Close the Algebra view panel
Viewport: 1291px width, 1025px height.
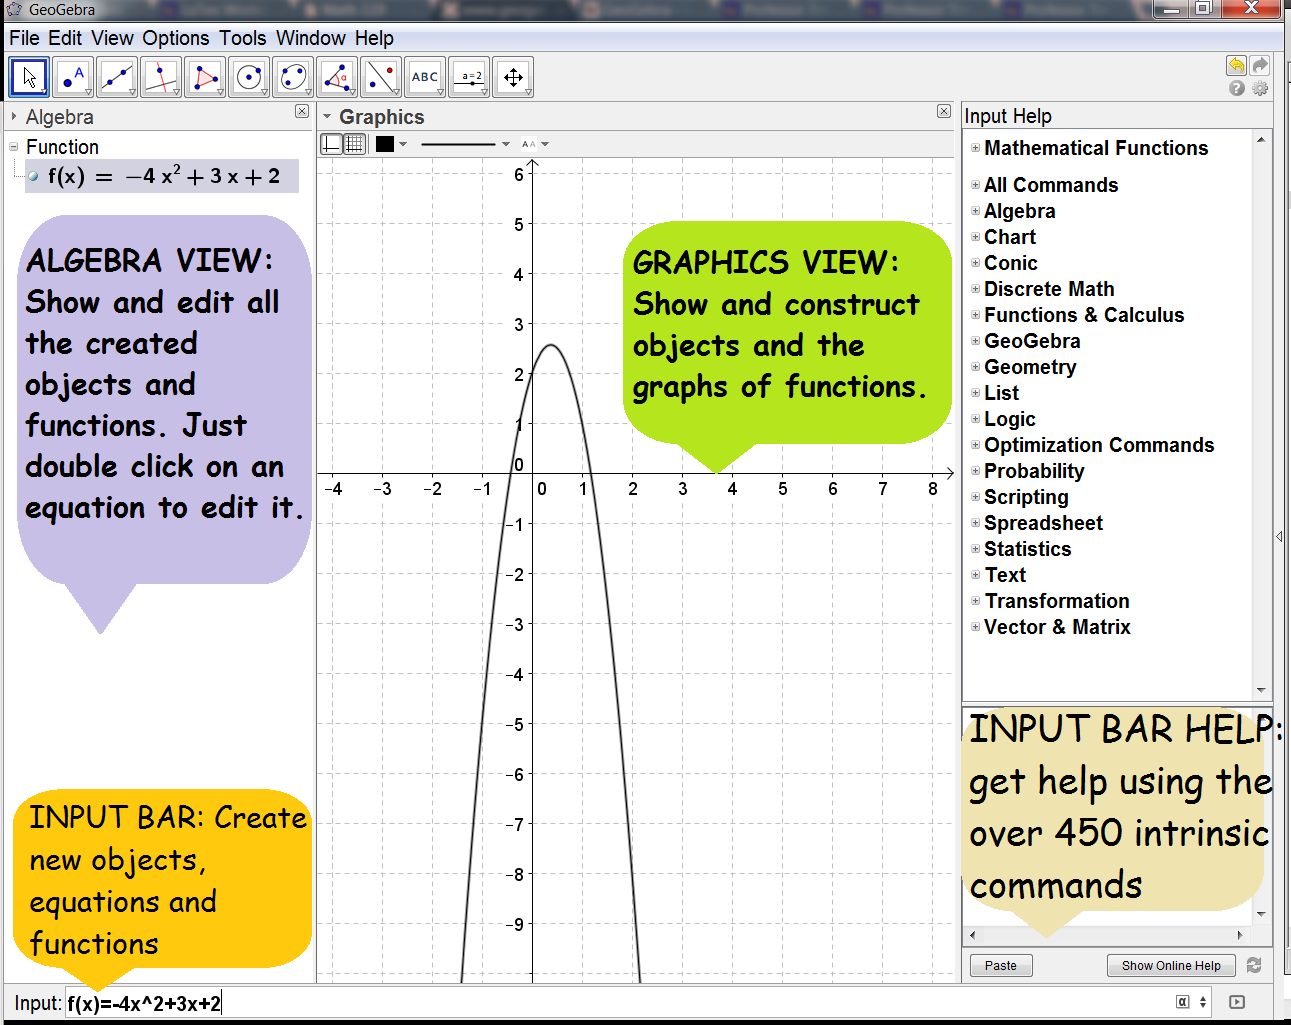point(302,111)
